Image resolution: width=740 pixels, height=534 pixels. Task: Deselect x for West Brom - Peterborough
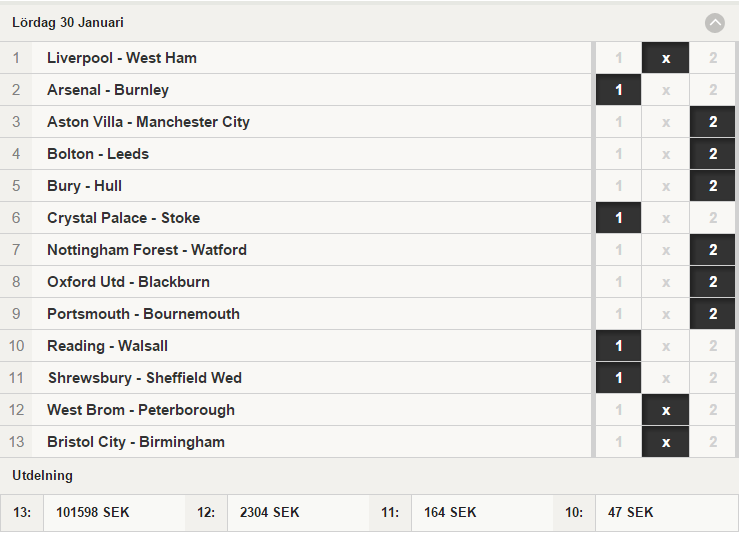coord(665,410)
